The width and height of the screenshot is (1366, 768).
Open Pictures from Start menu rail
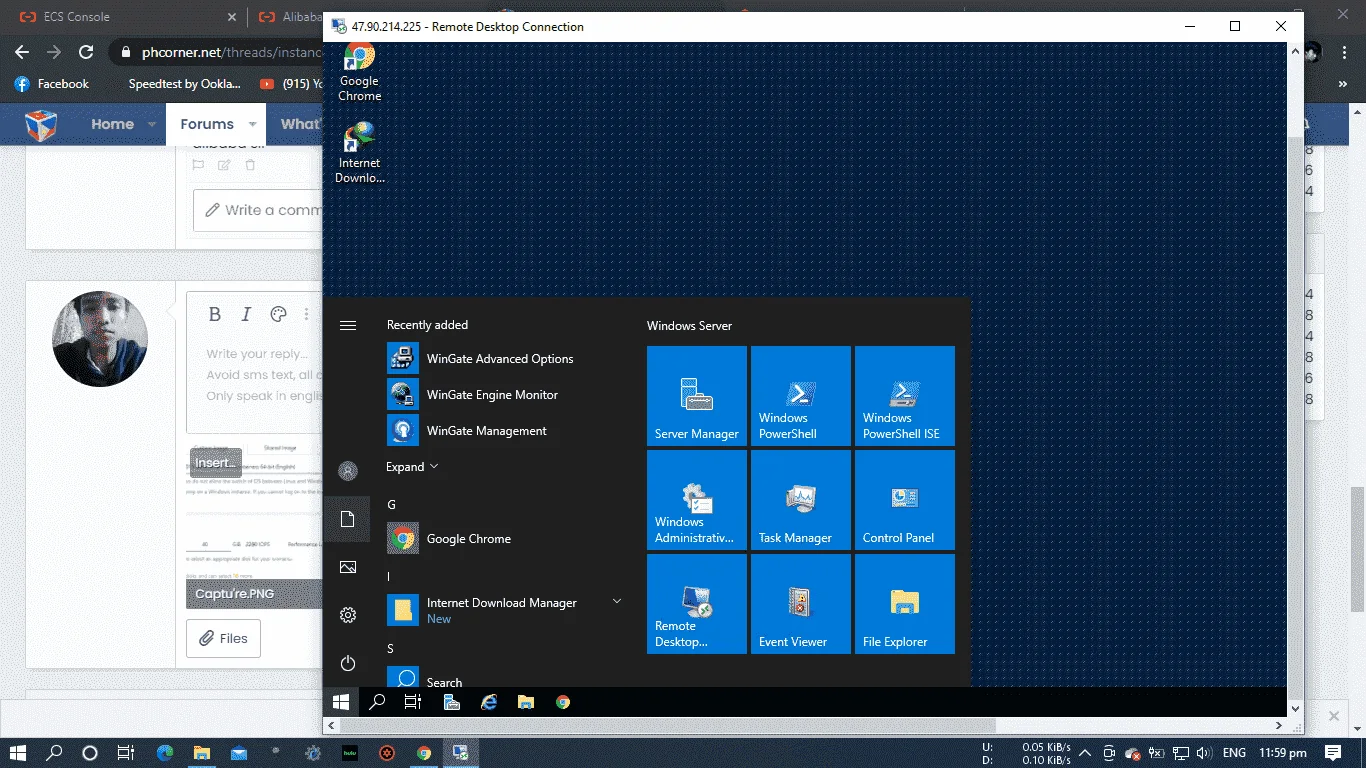(x=348, y=567)
